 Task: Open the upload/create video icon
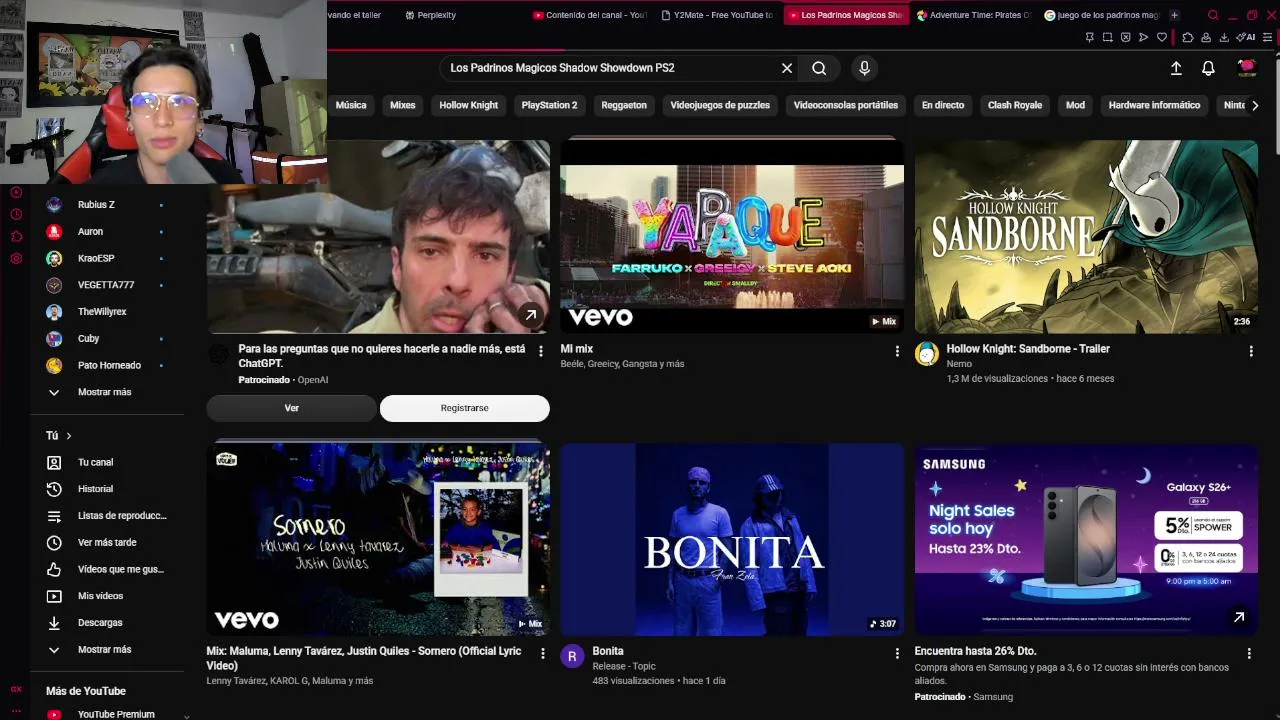click(1176, 68)
